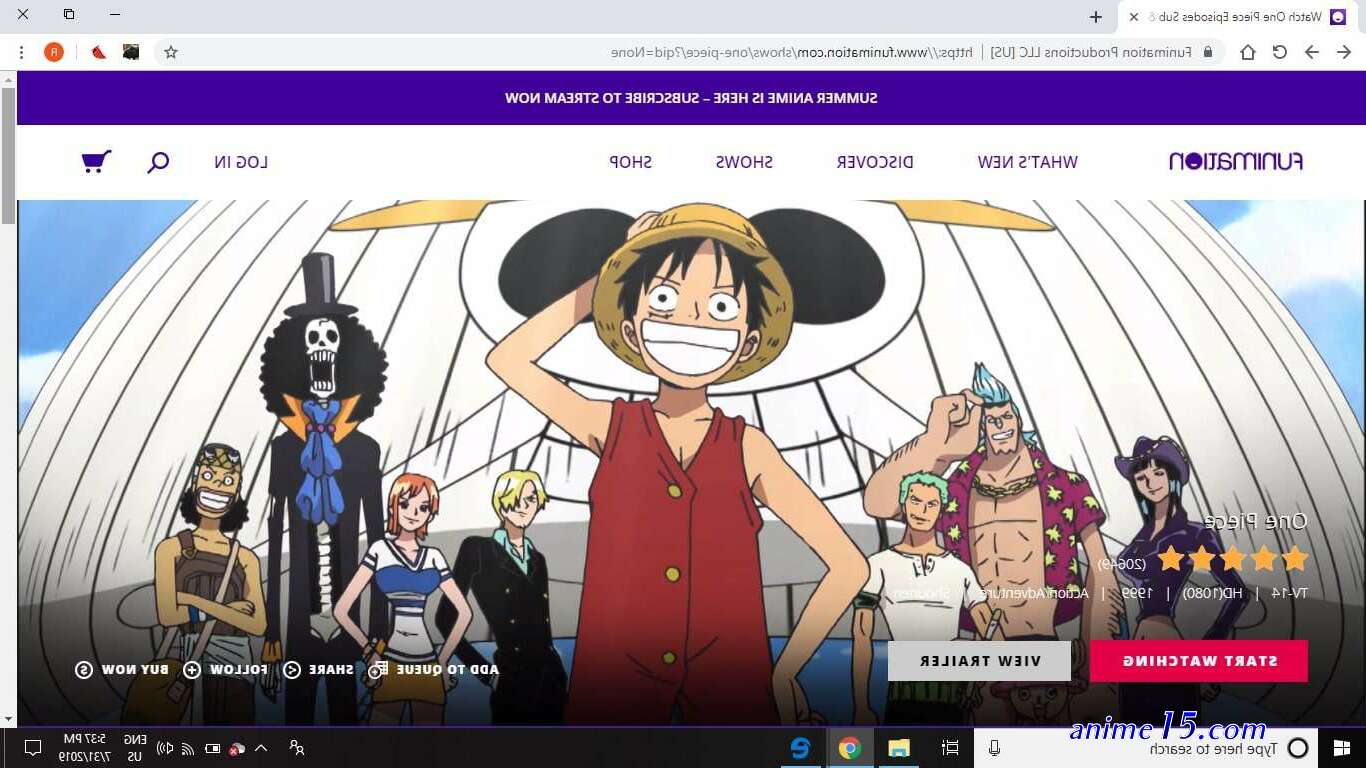
Task: Click the summer anime subscribe banner
Action: 691,98
